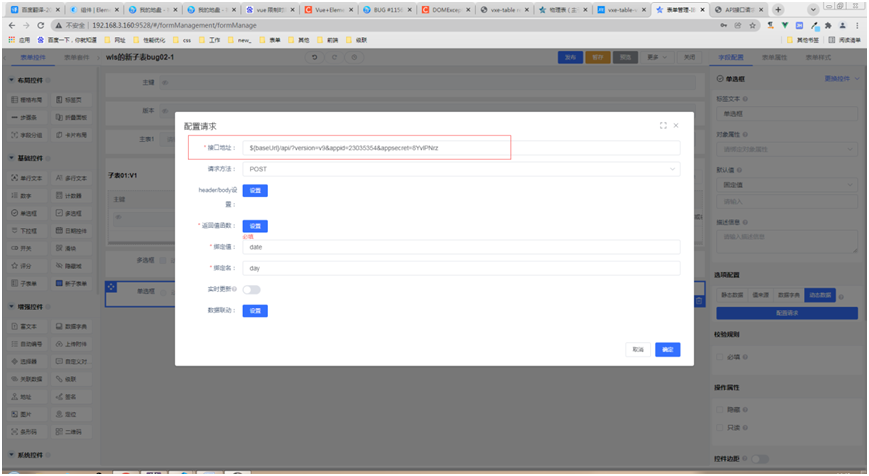Click the info icon next to 实时更新

click(234, 289)
